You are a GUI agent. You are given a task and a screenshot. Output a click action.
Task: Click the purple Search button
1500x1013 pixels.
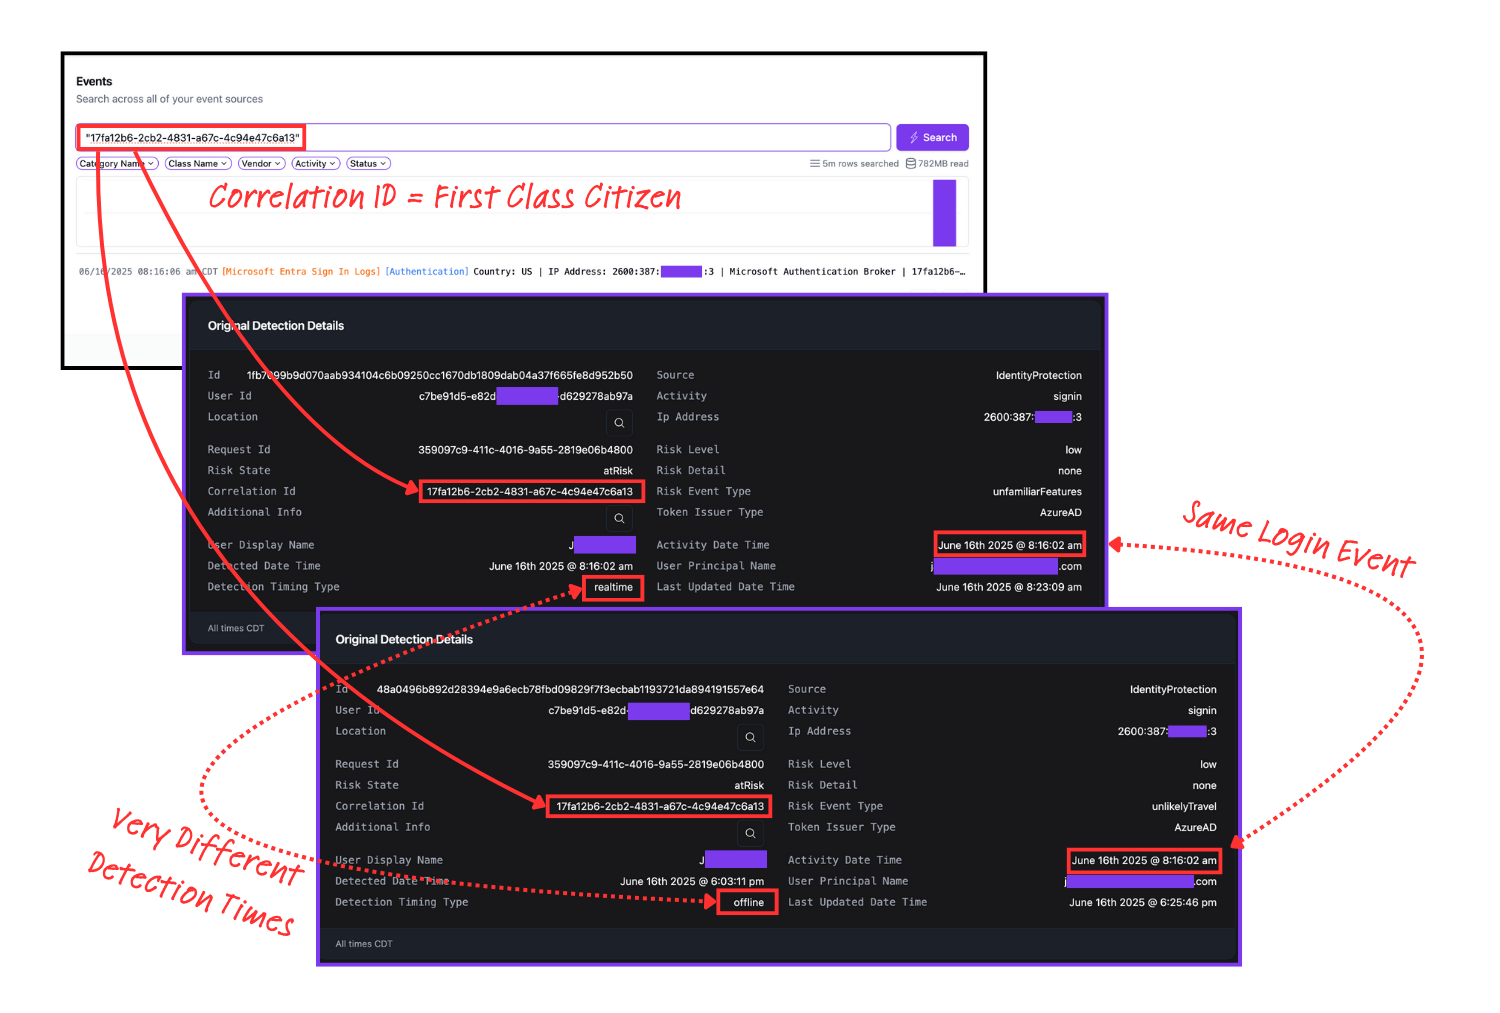(932, 137)
